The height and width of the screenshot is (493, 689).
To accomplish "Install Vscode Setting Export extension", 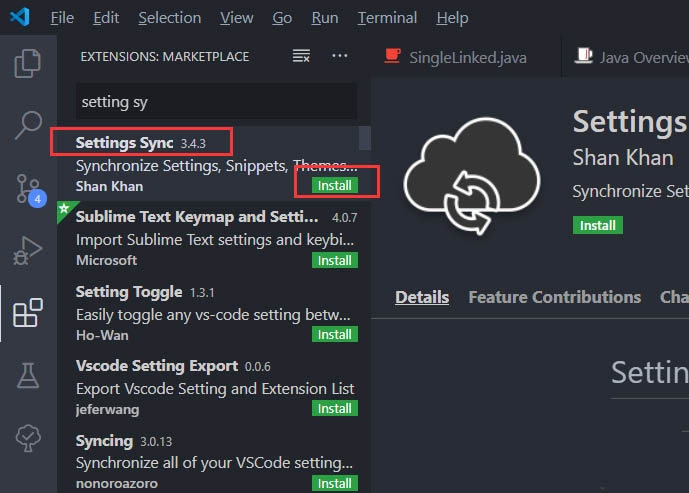I will (335, 408).
